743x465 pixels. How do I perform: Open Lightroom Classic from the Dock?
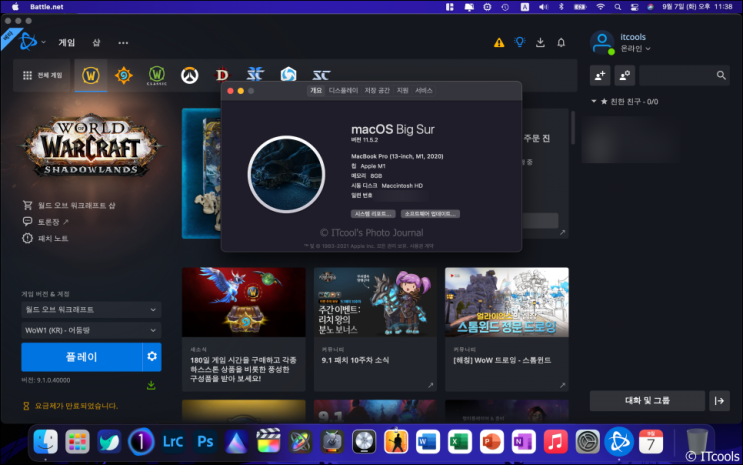click(173, 442)
